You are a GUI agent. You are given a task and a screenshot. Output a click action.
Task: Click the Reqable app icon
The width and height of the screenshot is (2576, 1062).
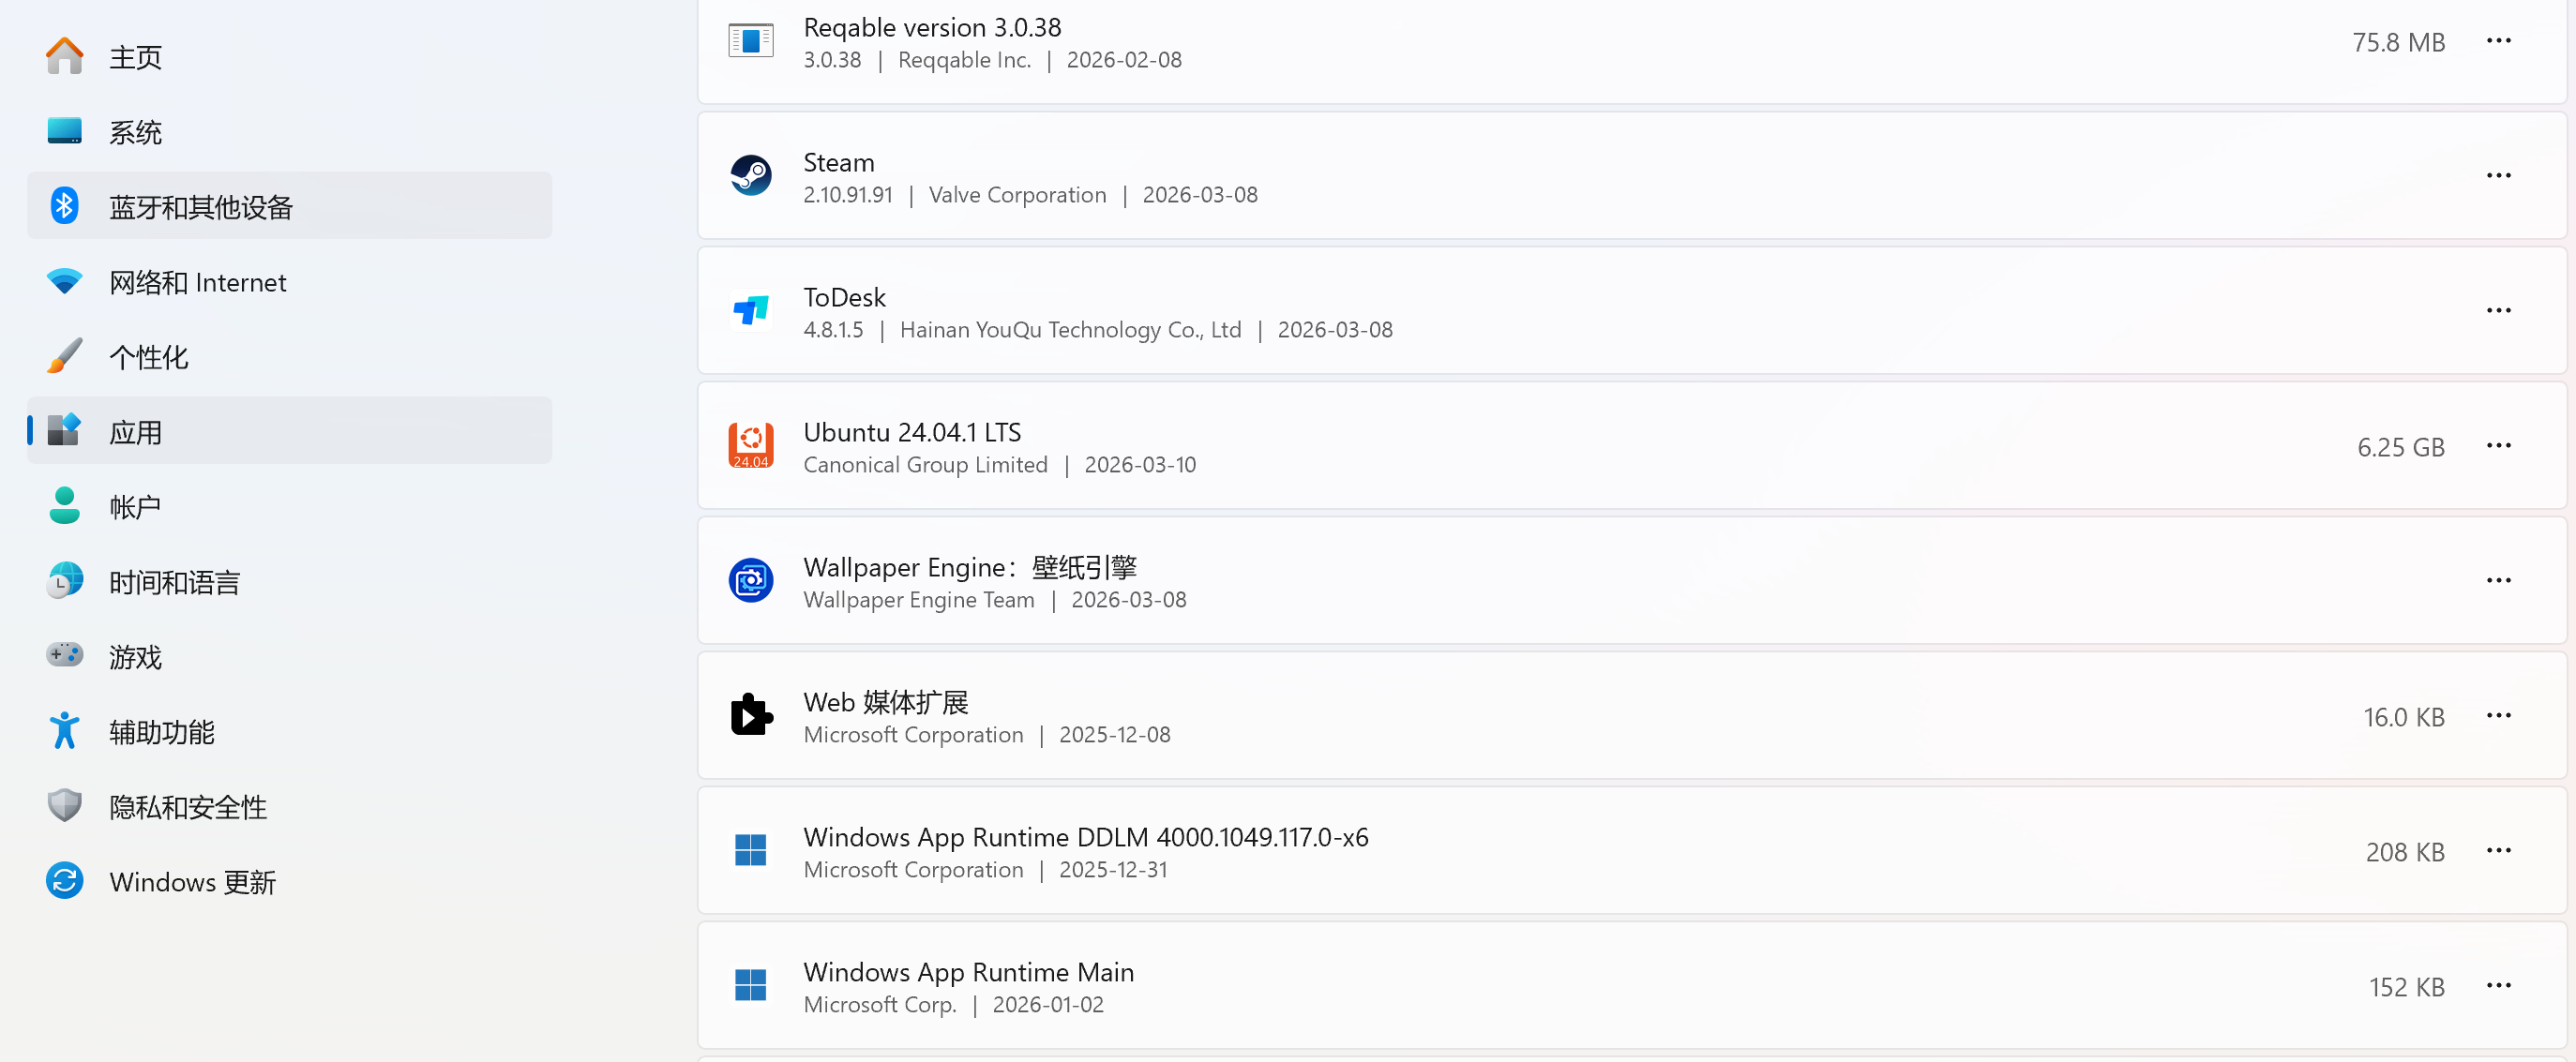(750, 41)
